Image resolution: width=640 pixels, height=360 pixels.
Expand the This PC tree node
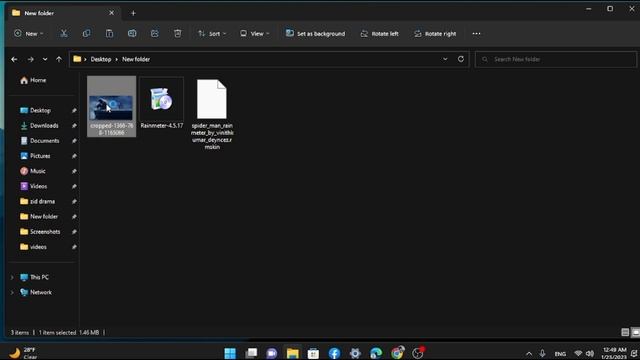12,277
